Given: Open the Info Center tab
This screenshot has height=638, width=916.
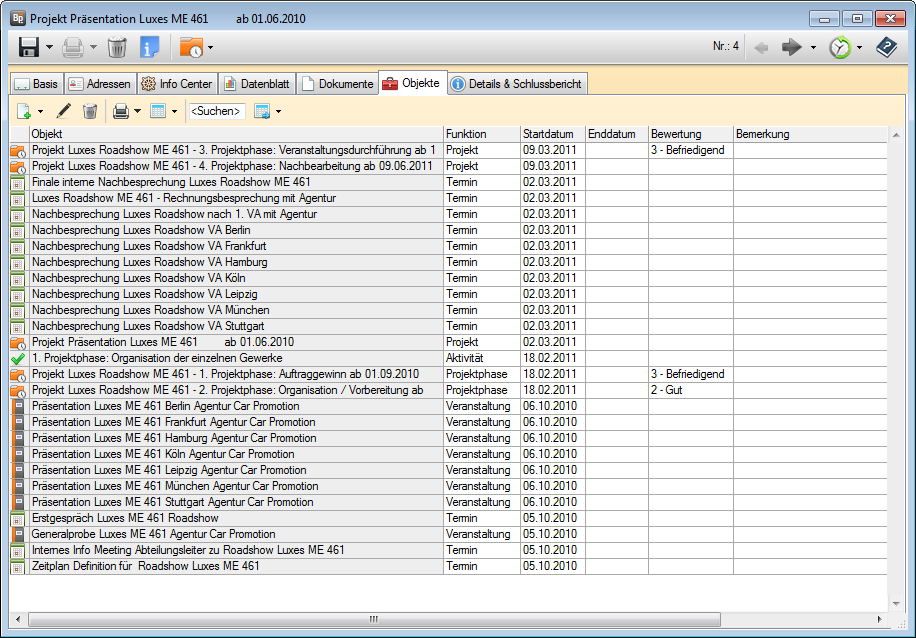Looking at the screenshot, I should tap(177, 84).
